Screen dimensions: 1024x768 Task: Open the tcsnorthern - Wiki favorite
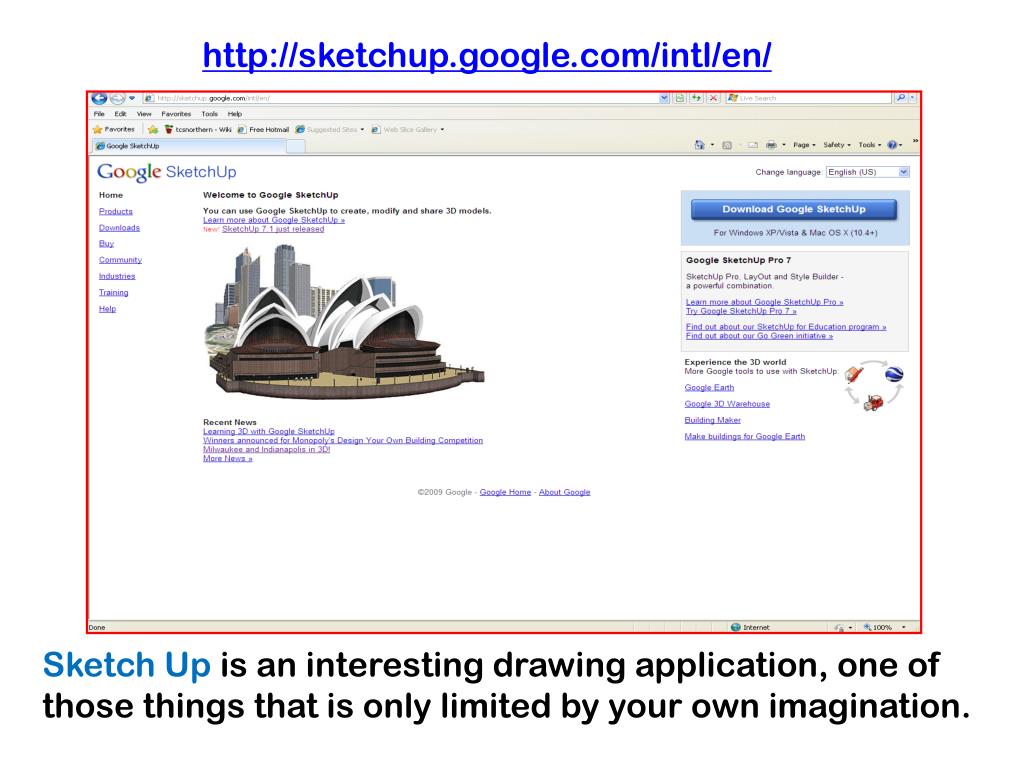click(x=198, y=129)
